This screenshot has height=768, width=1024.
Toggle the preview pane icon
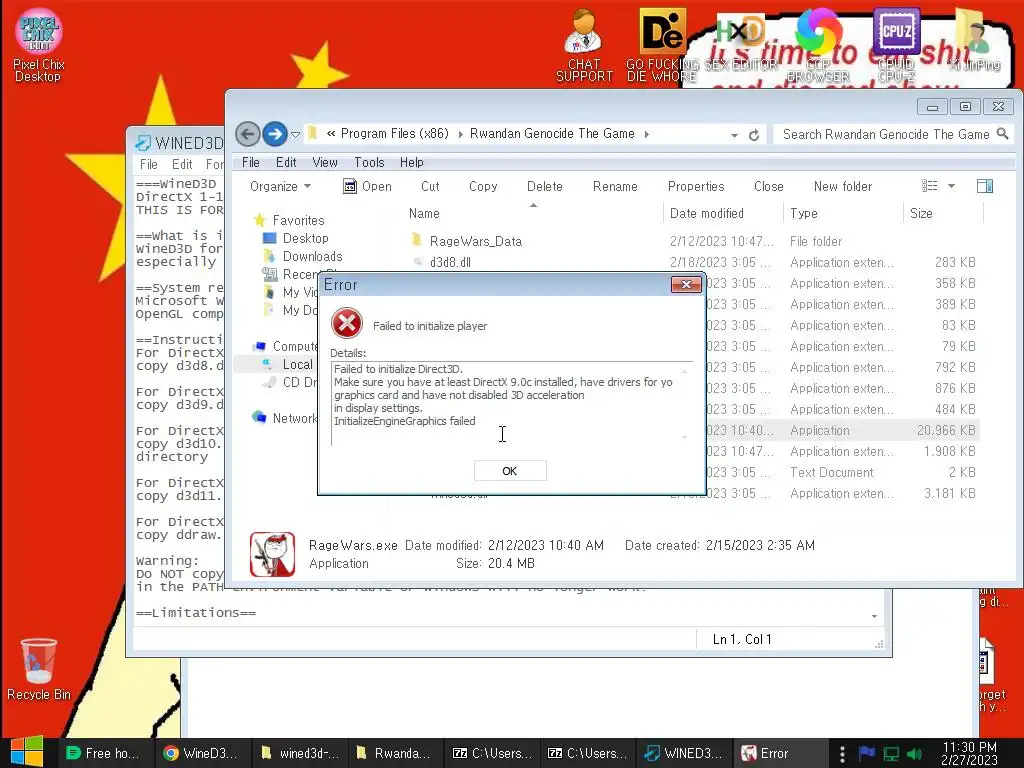[985, 186]
